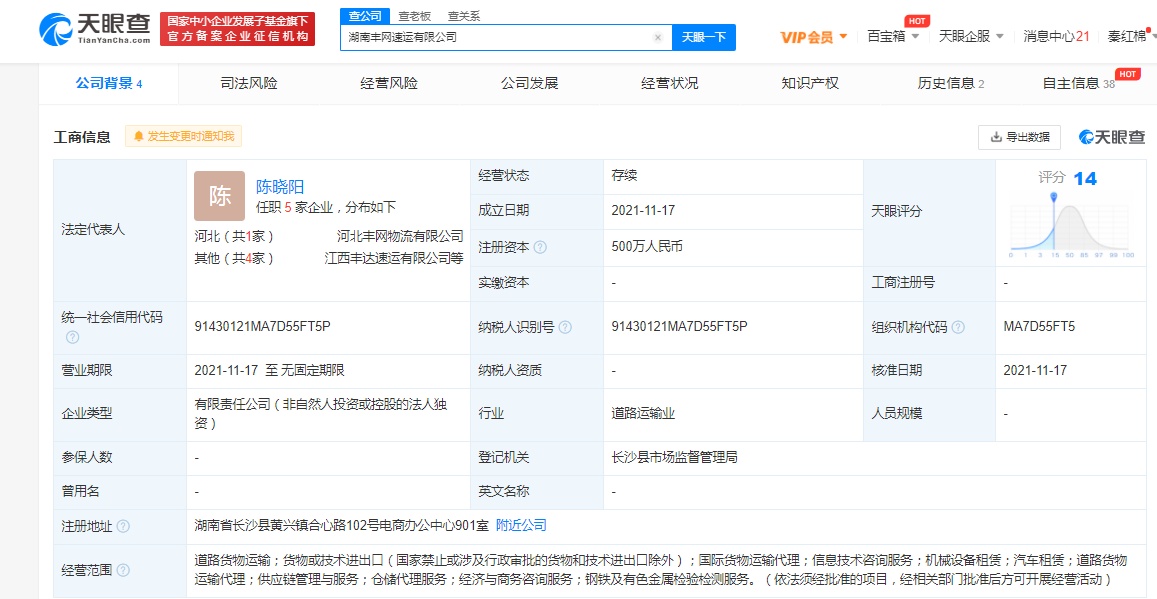Open the VIP会员 dropdown
Viewport: 1157px width, 599px height.
coord(814,37)
